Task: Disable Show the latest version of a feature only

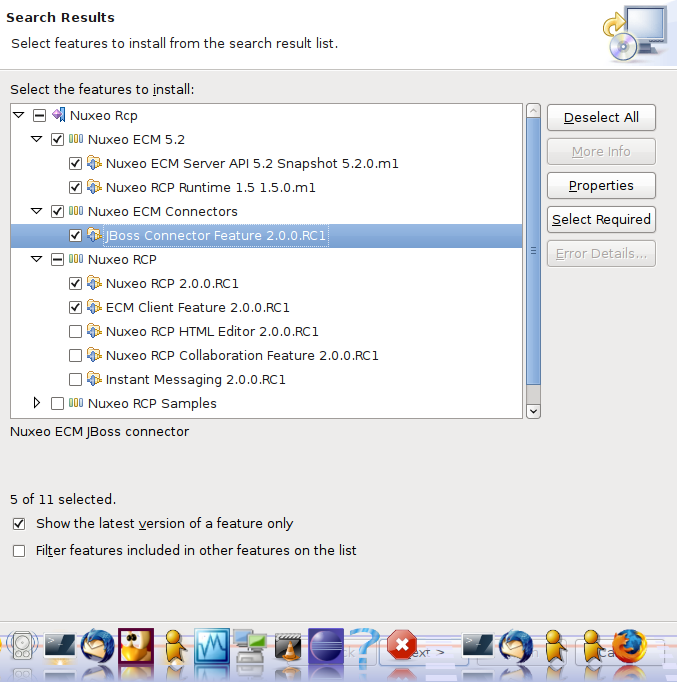Action: click(x=19, y=524)
